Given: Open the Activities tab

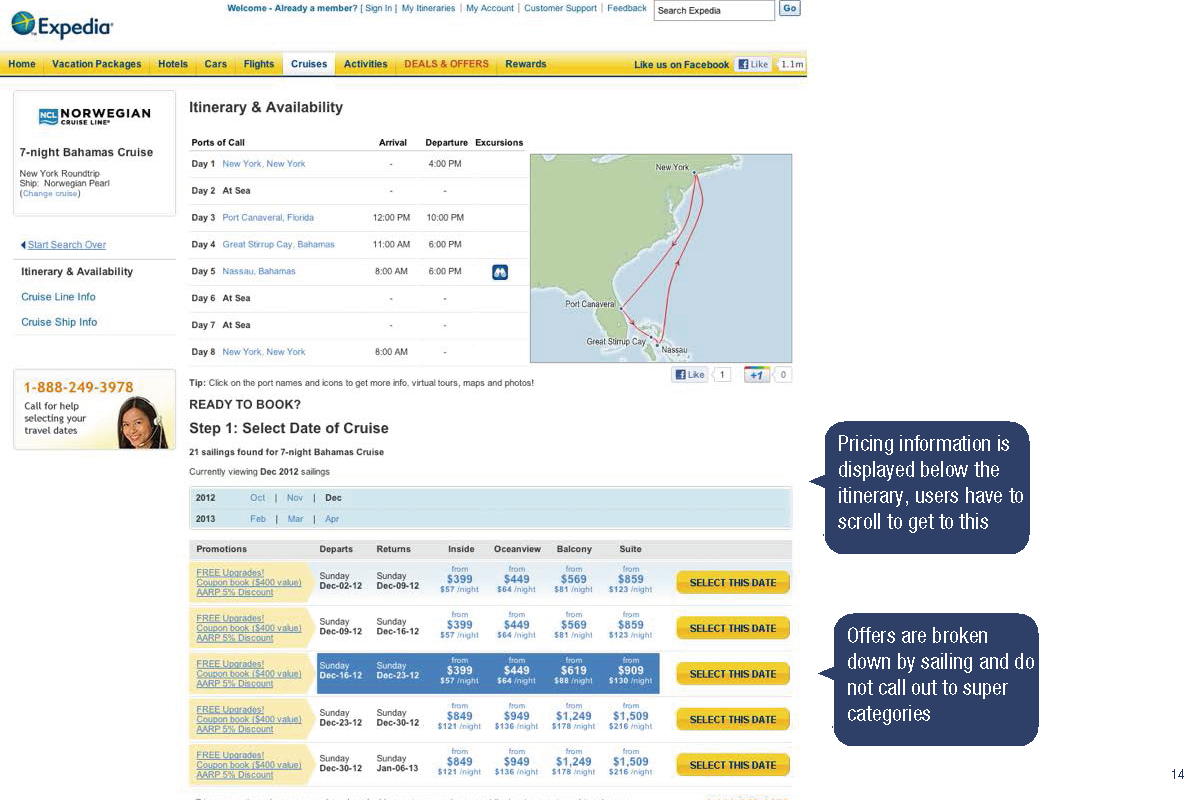Looking at the screenshot, I should click(x=366, y=64).
